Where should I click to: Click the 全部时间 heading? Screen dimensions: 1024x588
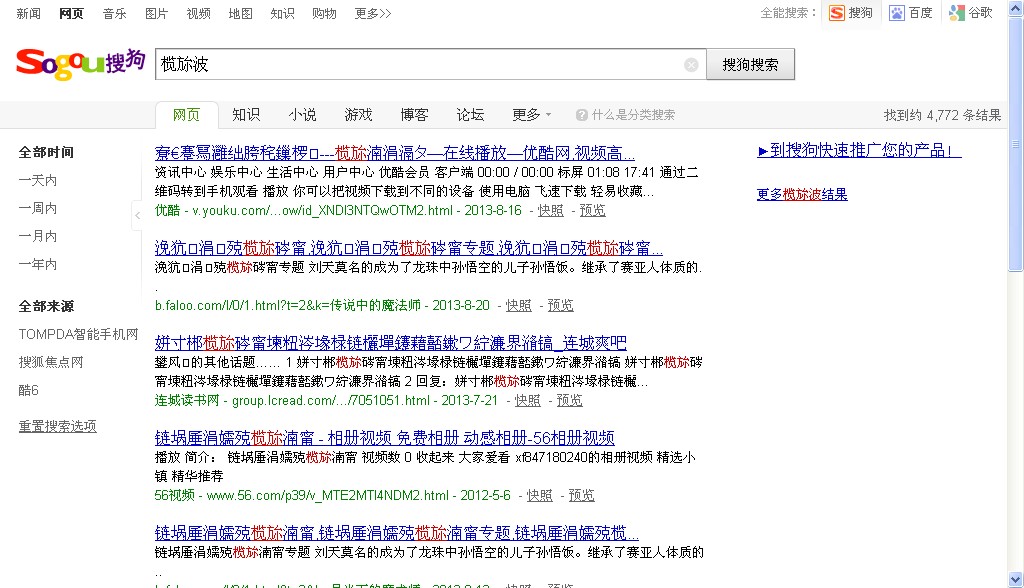[46, 152]
